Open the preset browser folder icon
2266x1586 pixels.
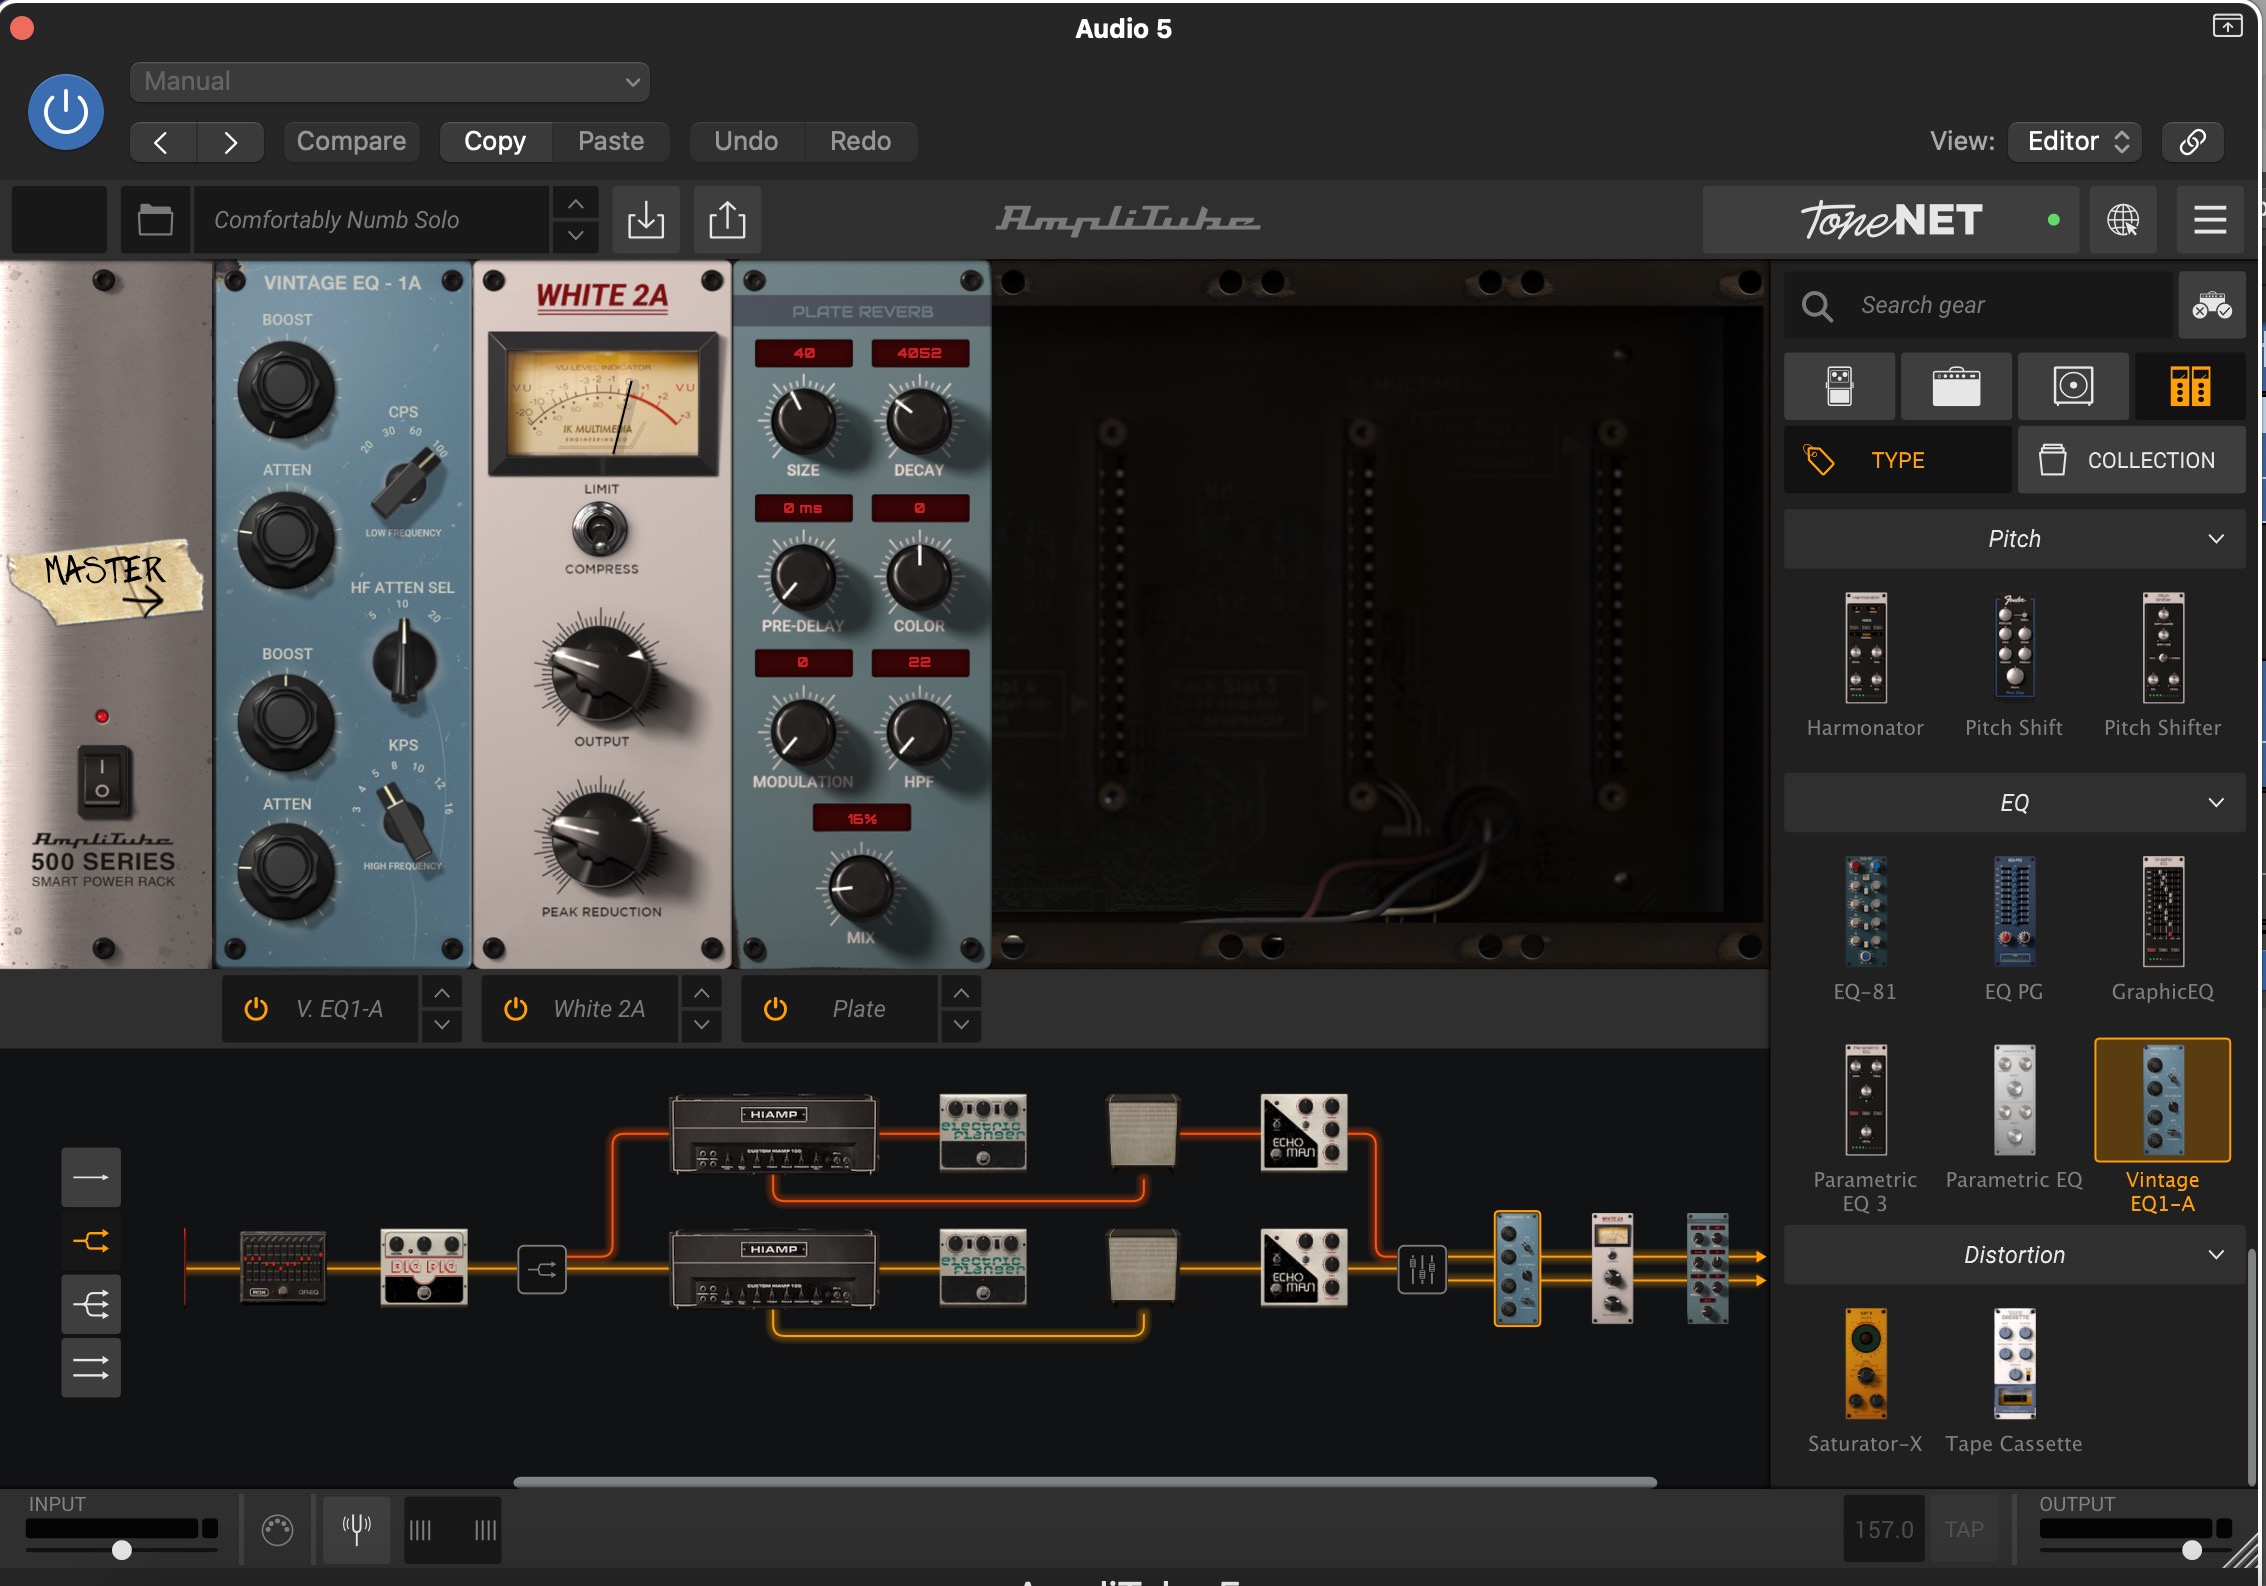[155, 219]
